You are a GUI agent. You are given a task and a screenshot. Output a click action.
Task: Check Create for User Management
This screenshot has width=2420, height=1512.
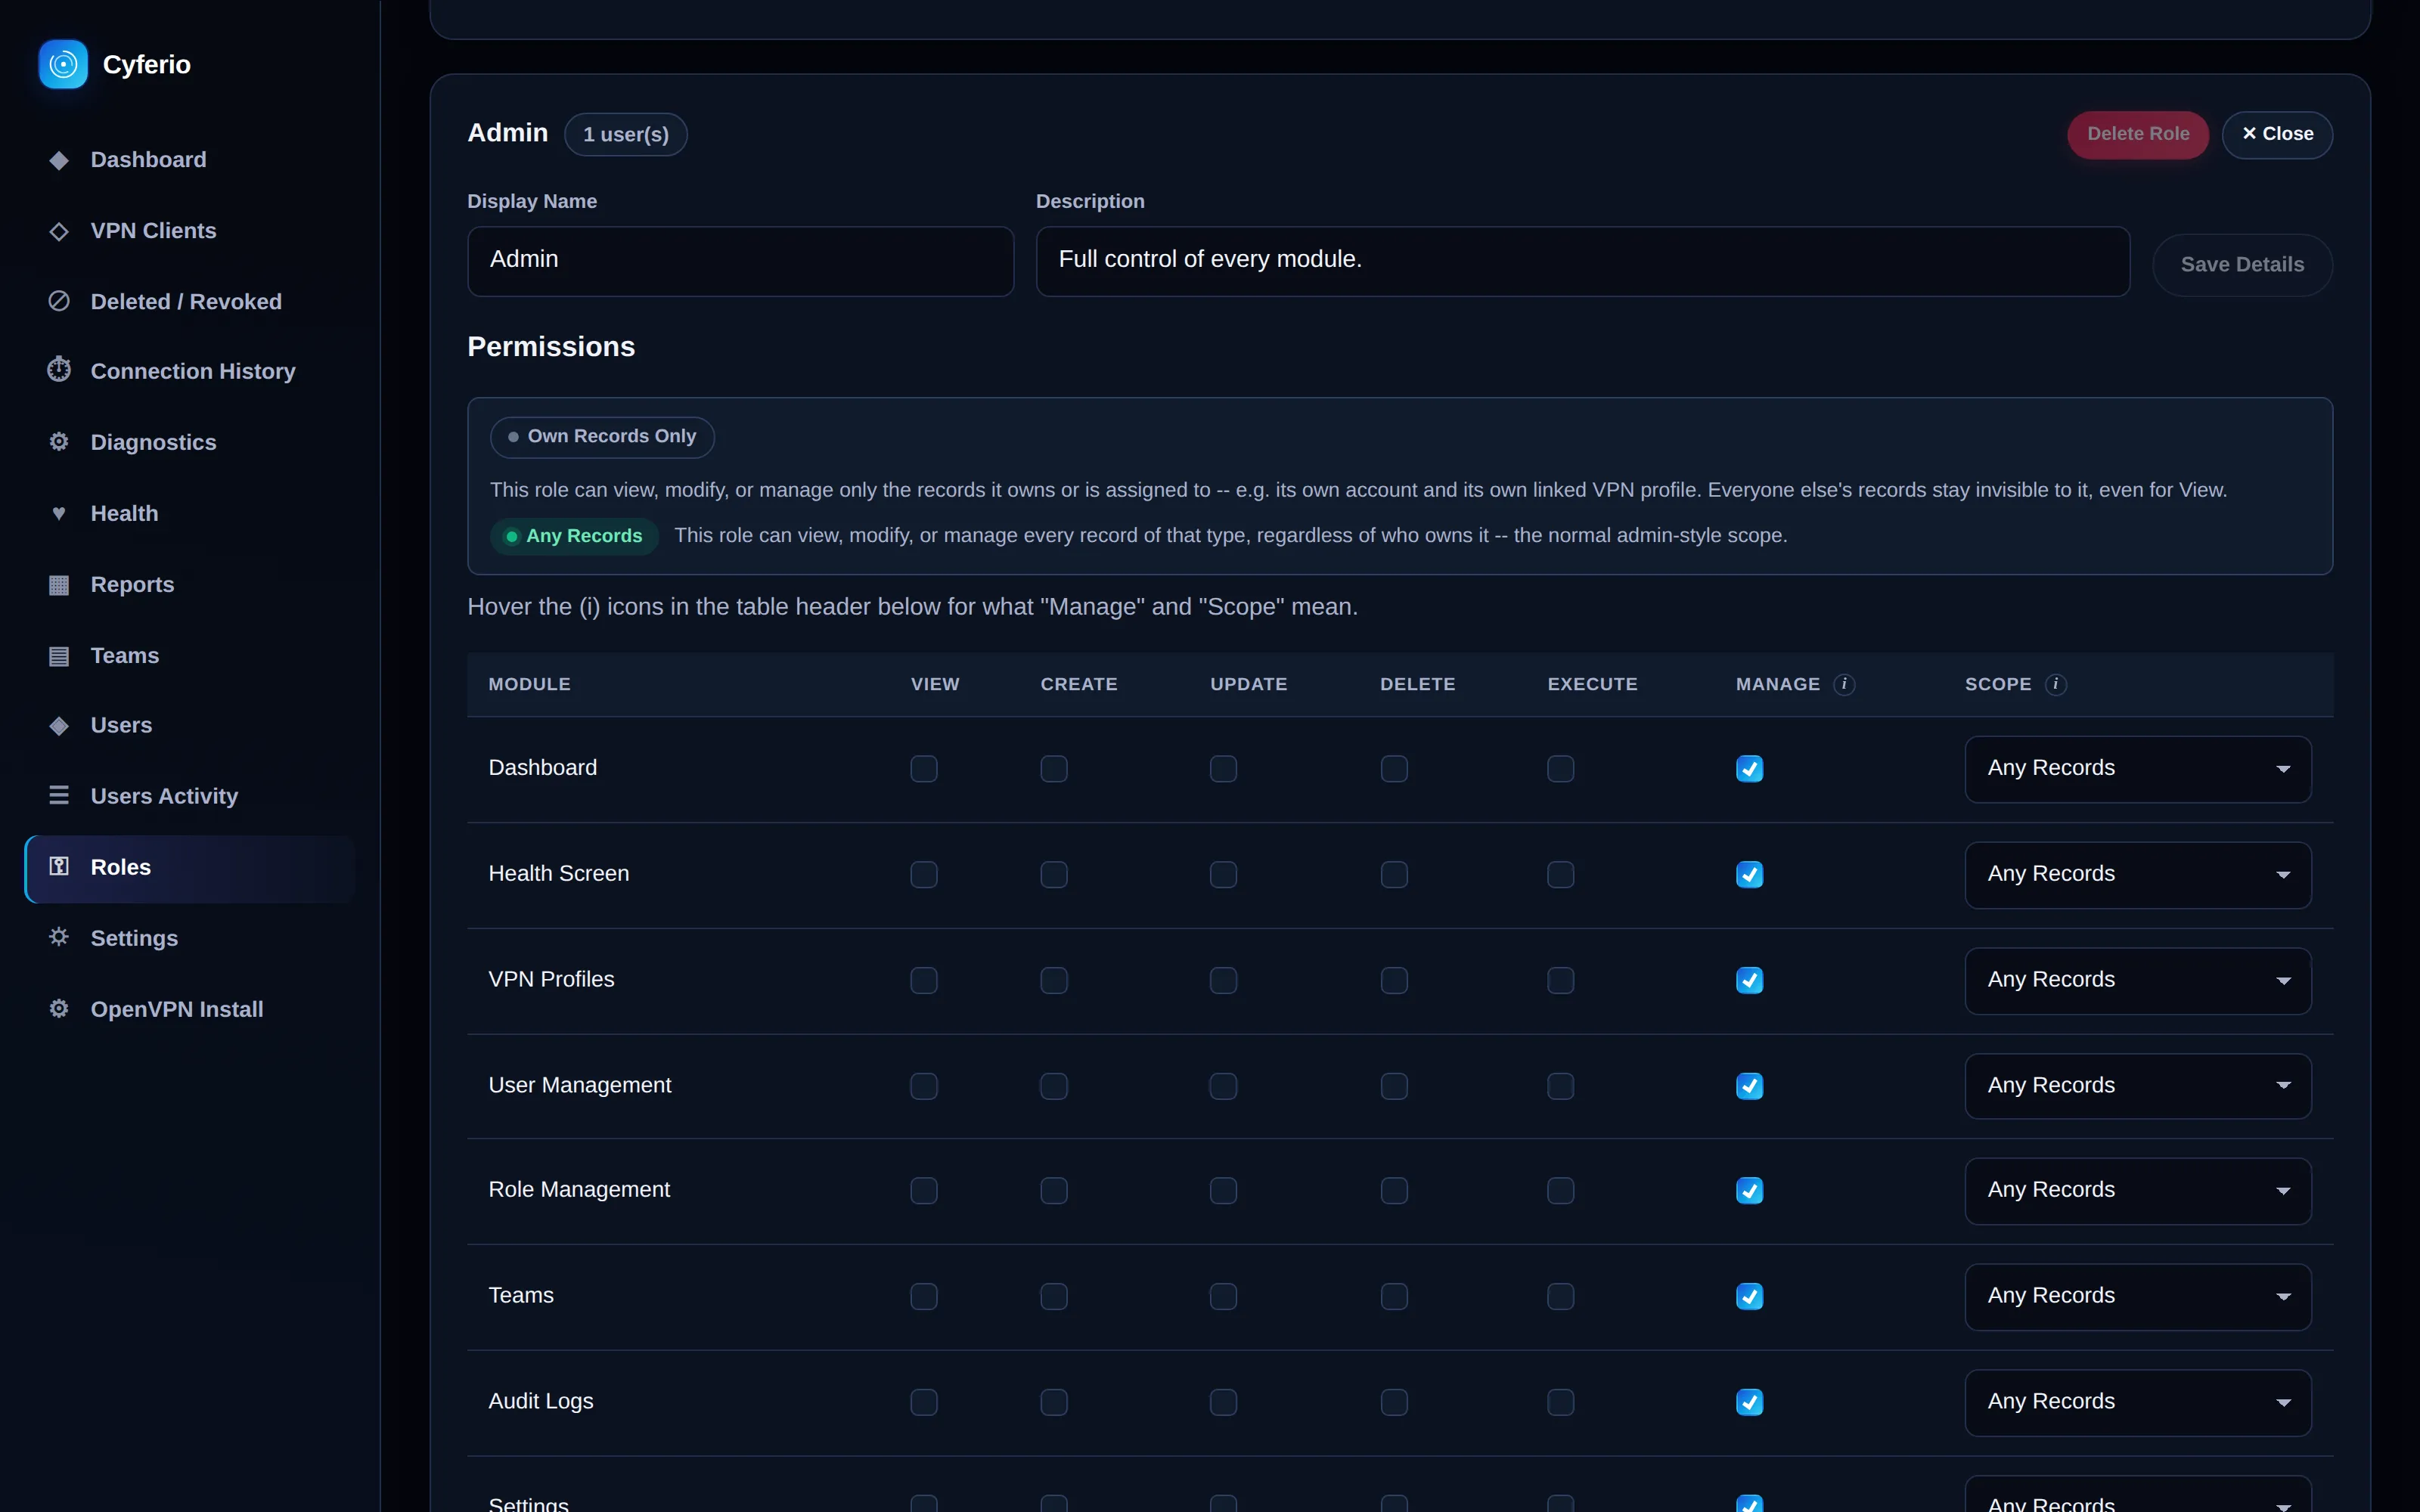(1053, 1086)
